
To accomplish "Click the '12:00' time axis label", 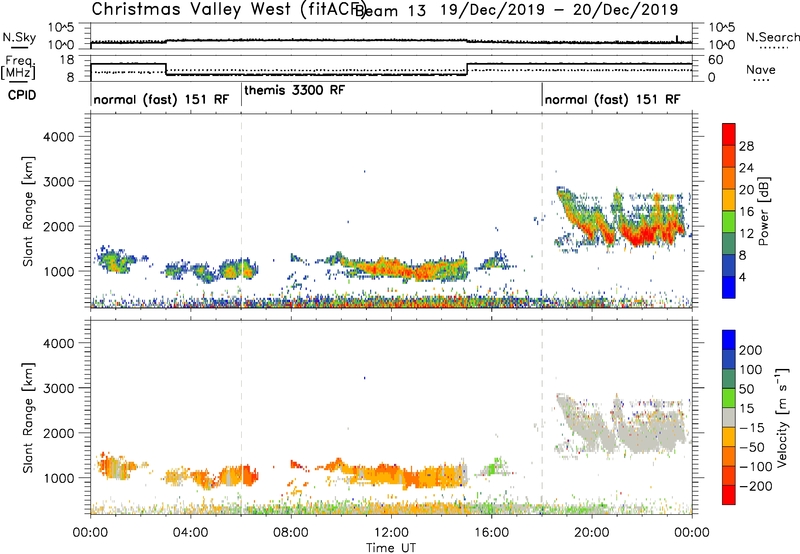I will click(391, 533).
